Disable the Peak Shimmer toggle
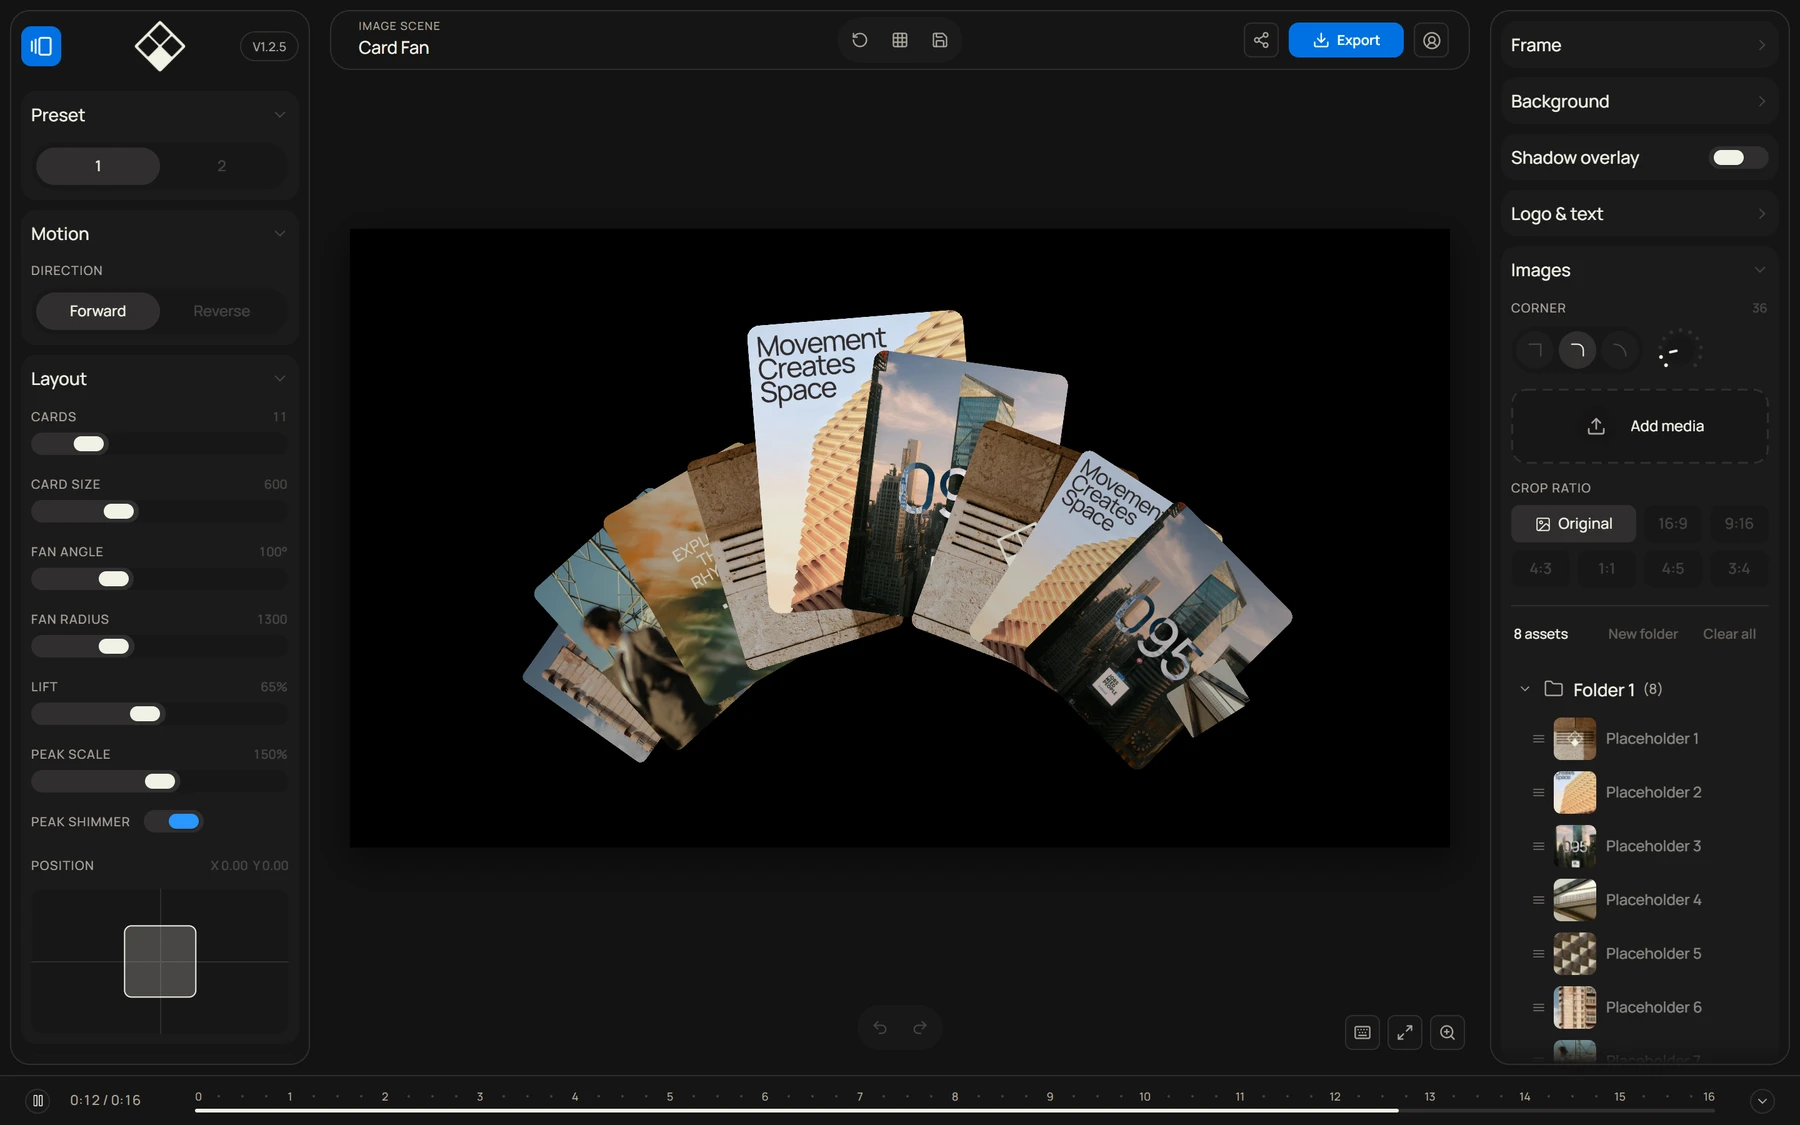The width and height of the screenshot is (1800, 1125). point(173,821)
